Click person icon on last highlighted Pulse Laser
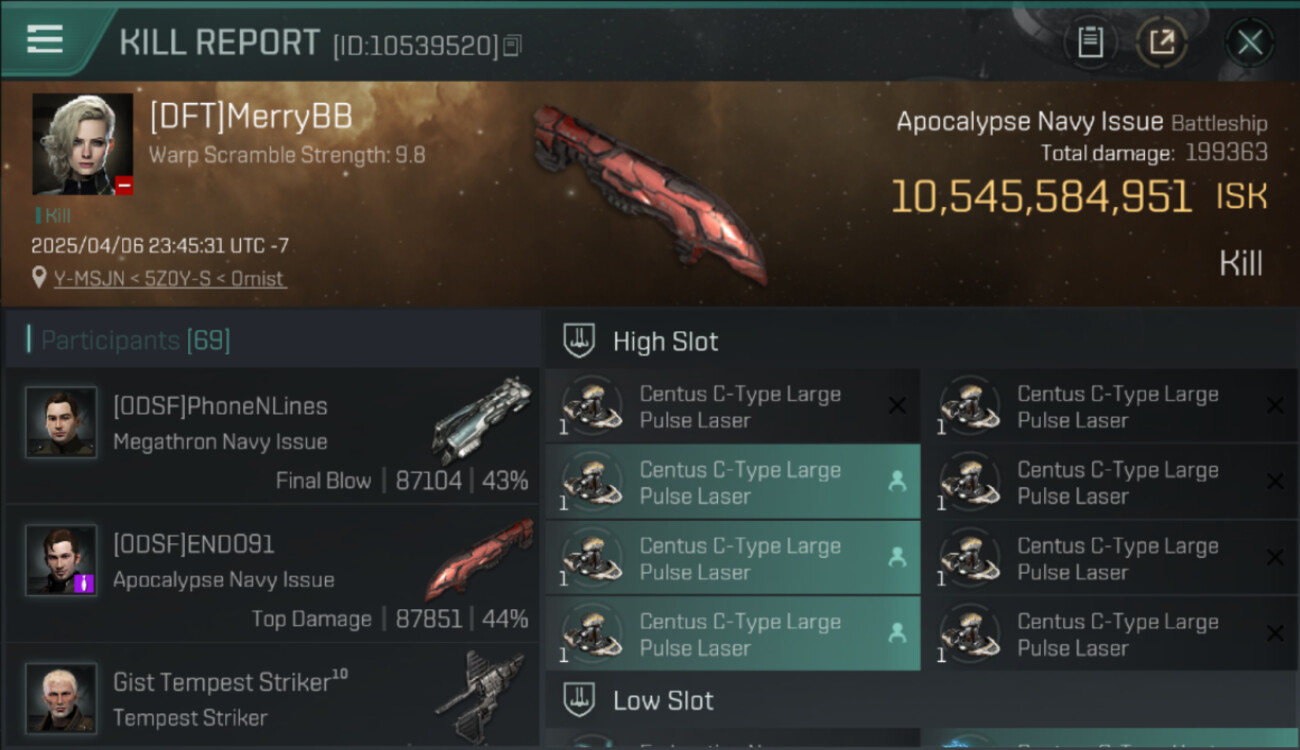Viewport: 1300px width, 750px height. pos(897,633)
